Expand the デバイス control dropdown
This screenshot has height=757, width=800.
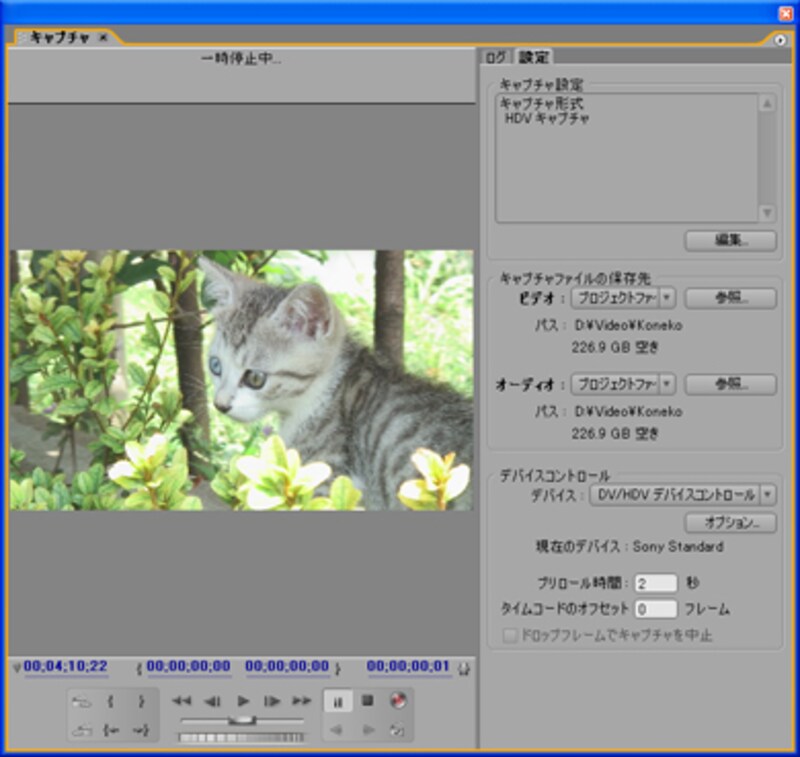767,494
